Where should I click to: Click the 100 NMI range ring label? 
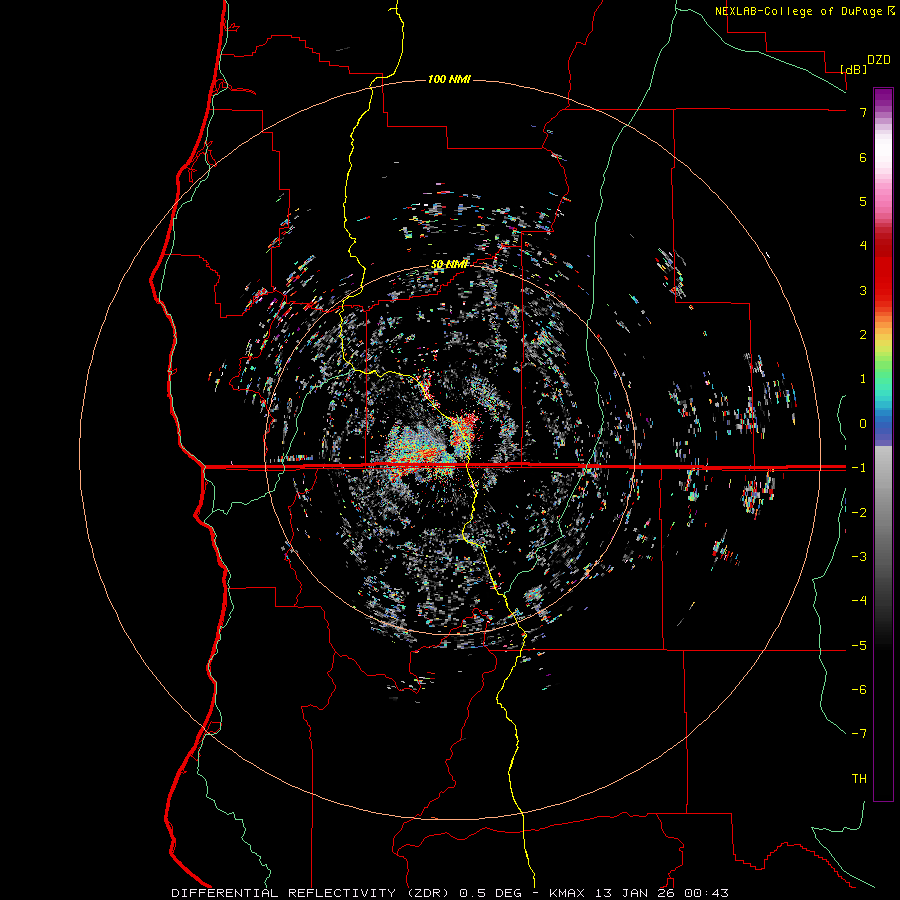click(449, 79)
